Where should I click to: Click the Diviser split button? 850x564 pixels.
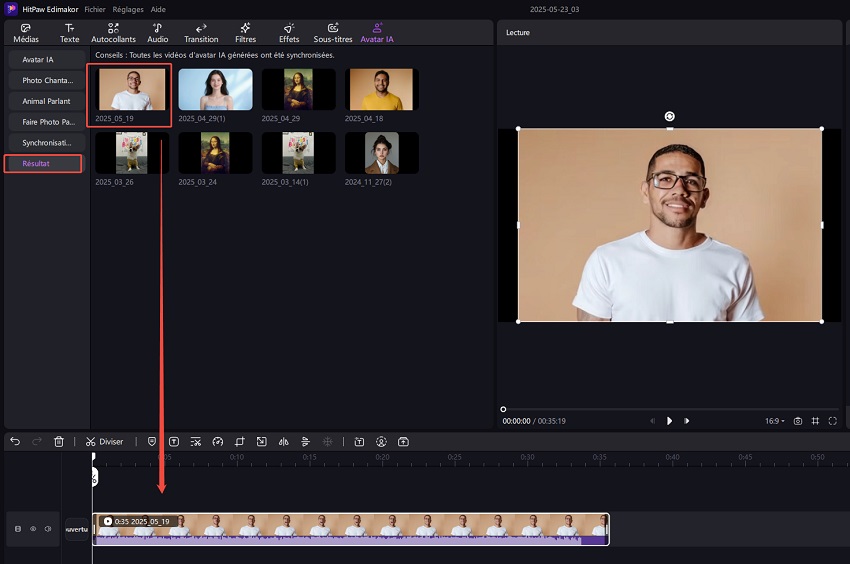(x=105, y=442)
